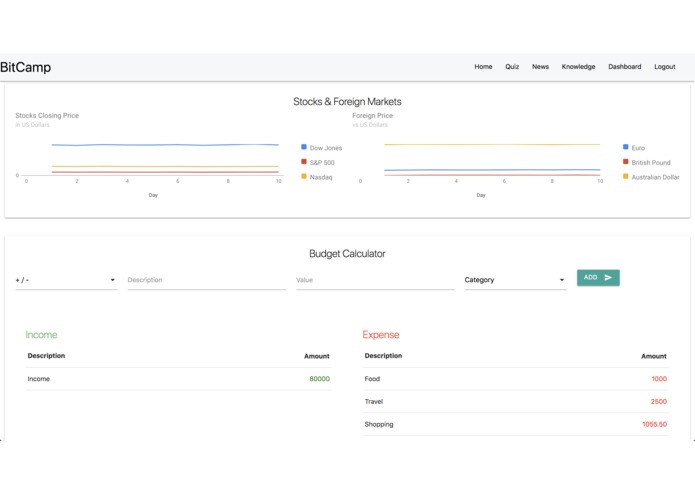Click the Stocks Closing Price chart title

coord(47,116)
